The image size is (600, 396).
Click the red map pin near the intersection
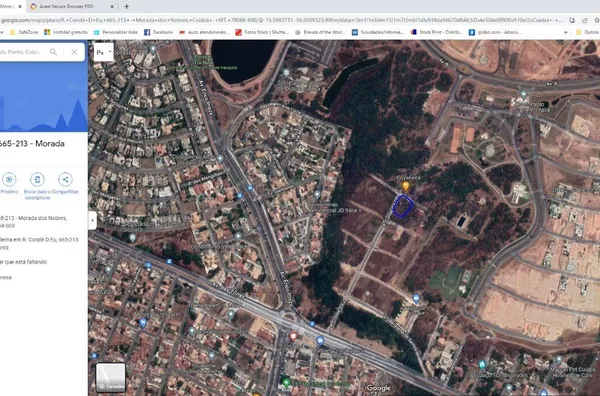point(293,337)
